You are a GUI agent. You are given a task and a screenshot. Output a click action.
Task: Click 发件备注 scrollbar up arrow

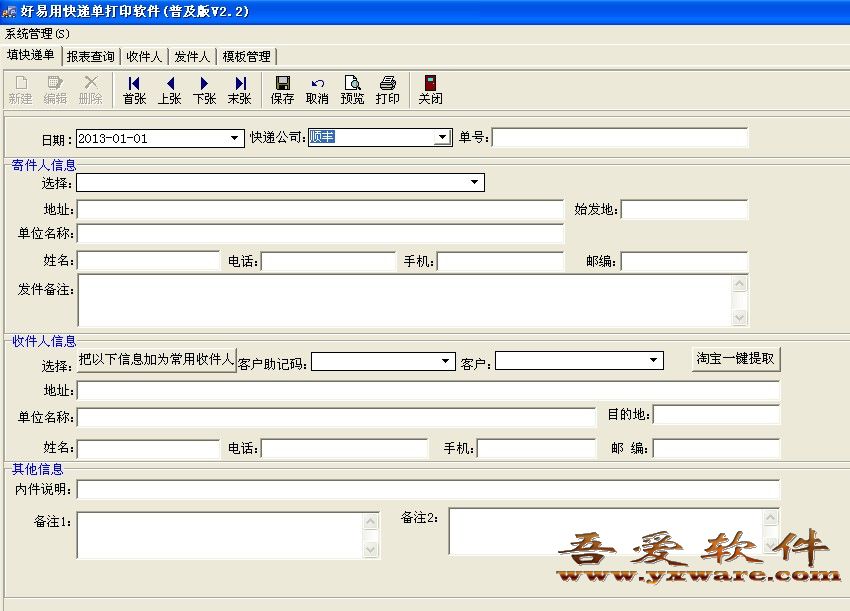tap(739, 284)
